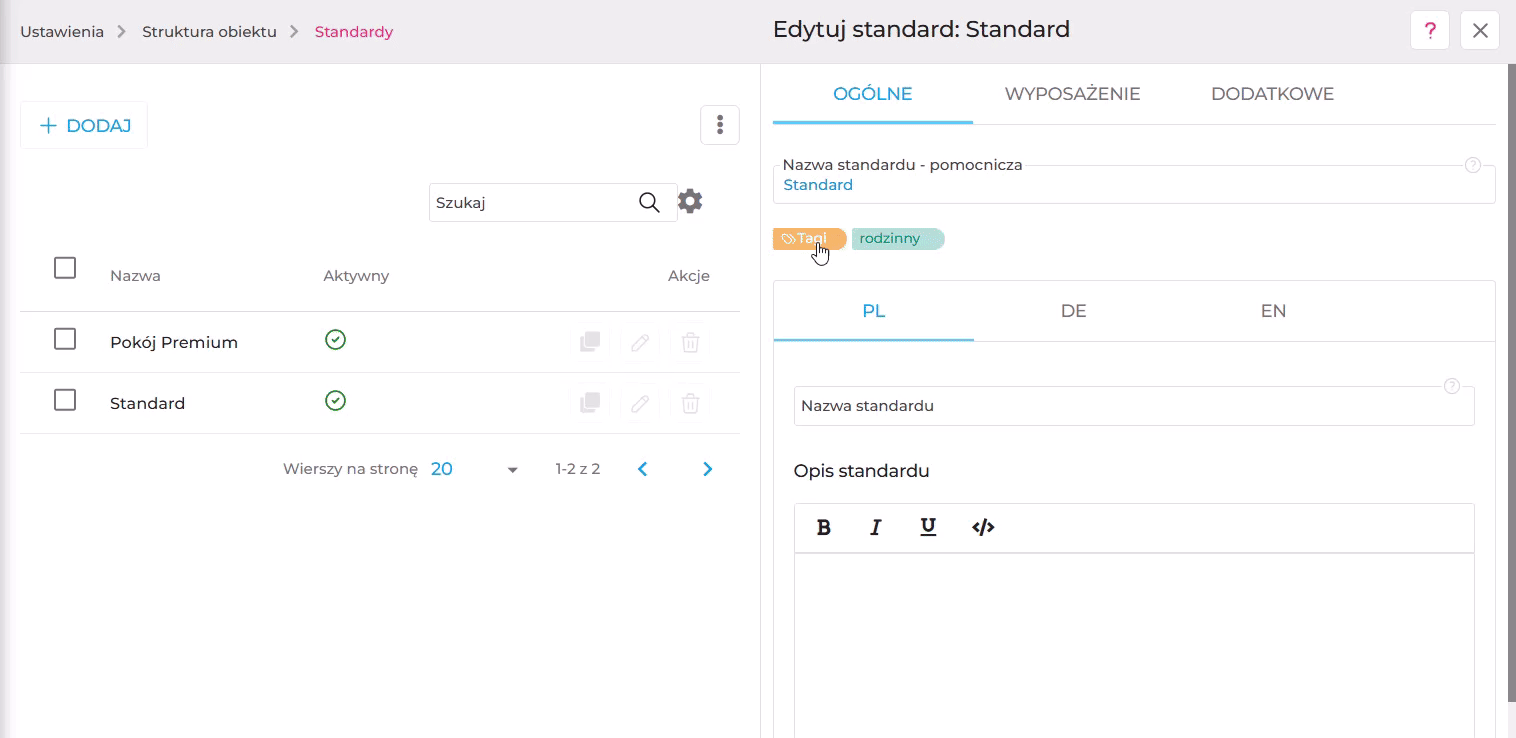Image resolution: width=1516 pixels, height=738 pixels.
Task: Click help icon above Nazwa standardu field
Action: coord(1452,386)
